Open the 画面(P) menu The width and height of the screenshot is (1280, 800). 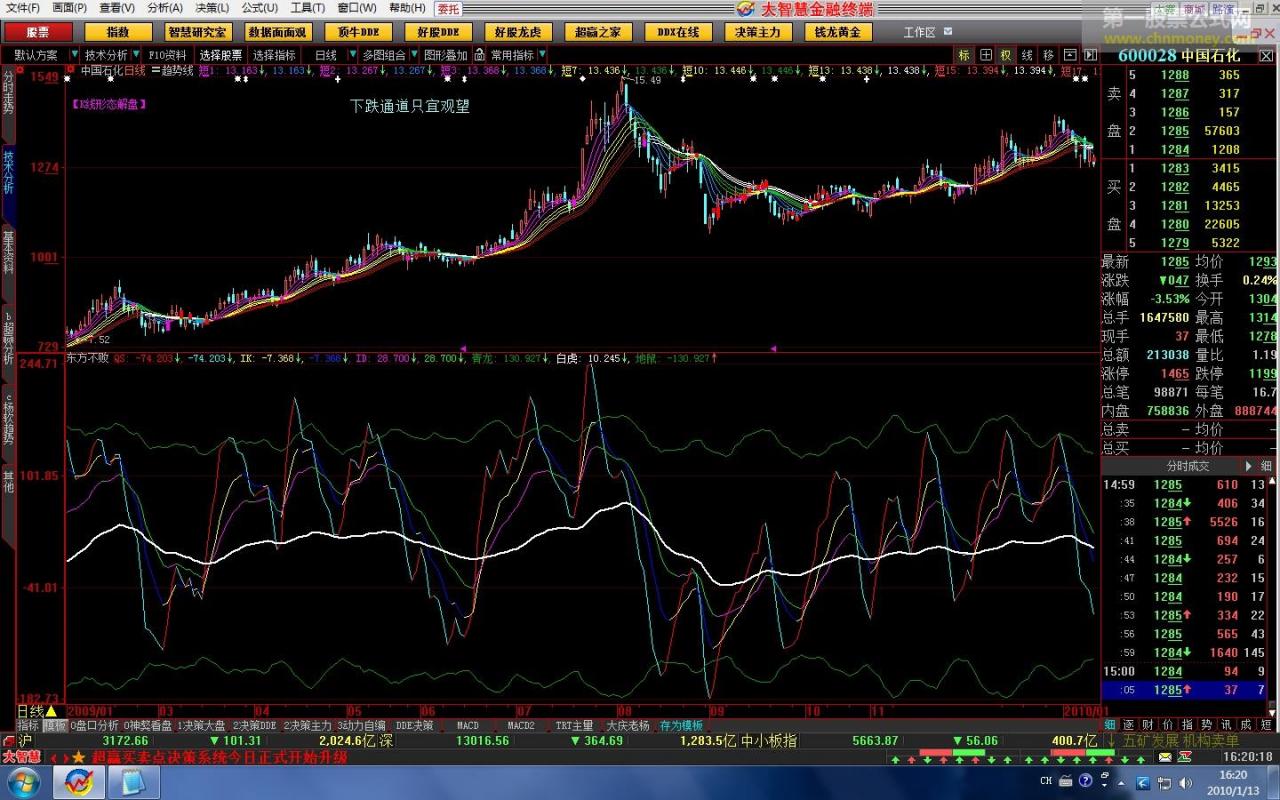(x=70, y=8)
